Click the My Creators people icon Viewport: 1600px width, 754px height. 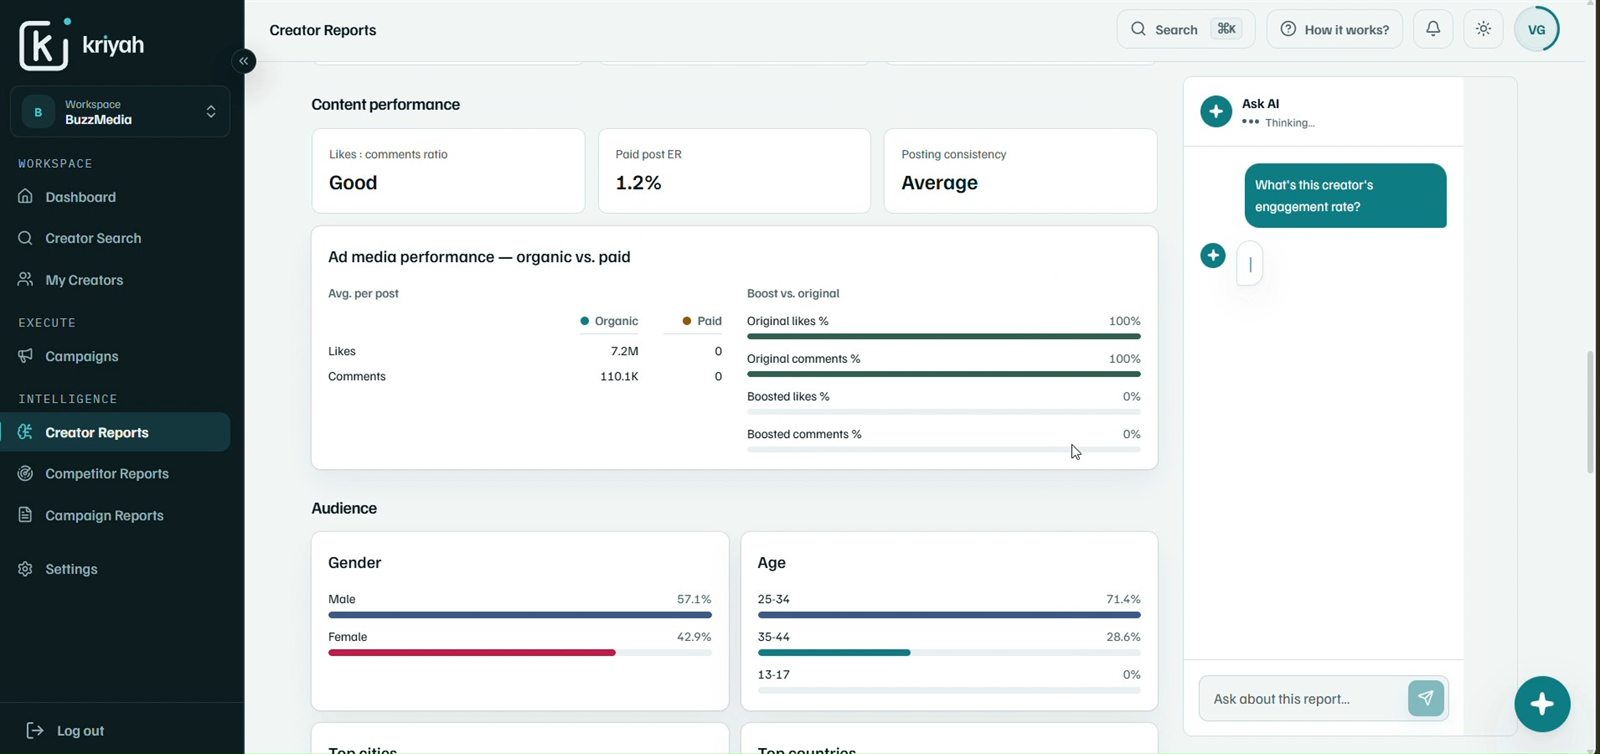pyautogui.click(x=26, y=279)
